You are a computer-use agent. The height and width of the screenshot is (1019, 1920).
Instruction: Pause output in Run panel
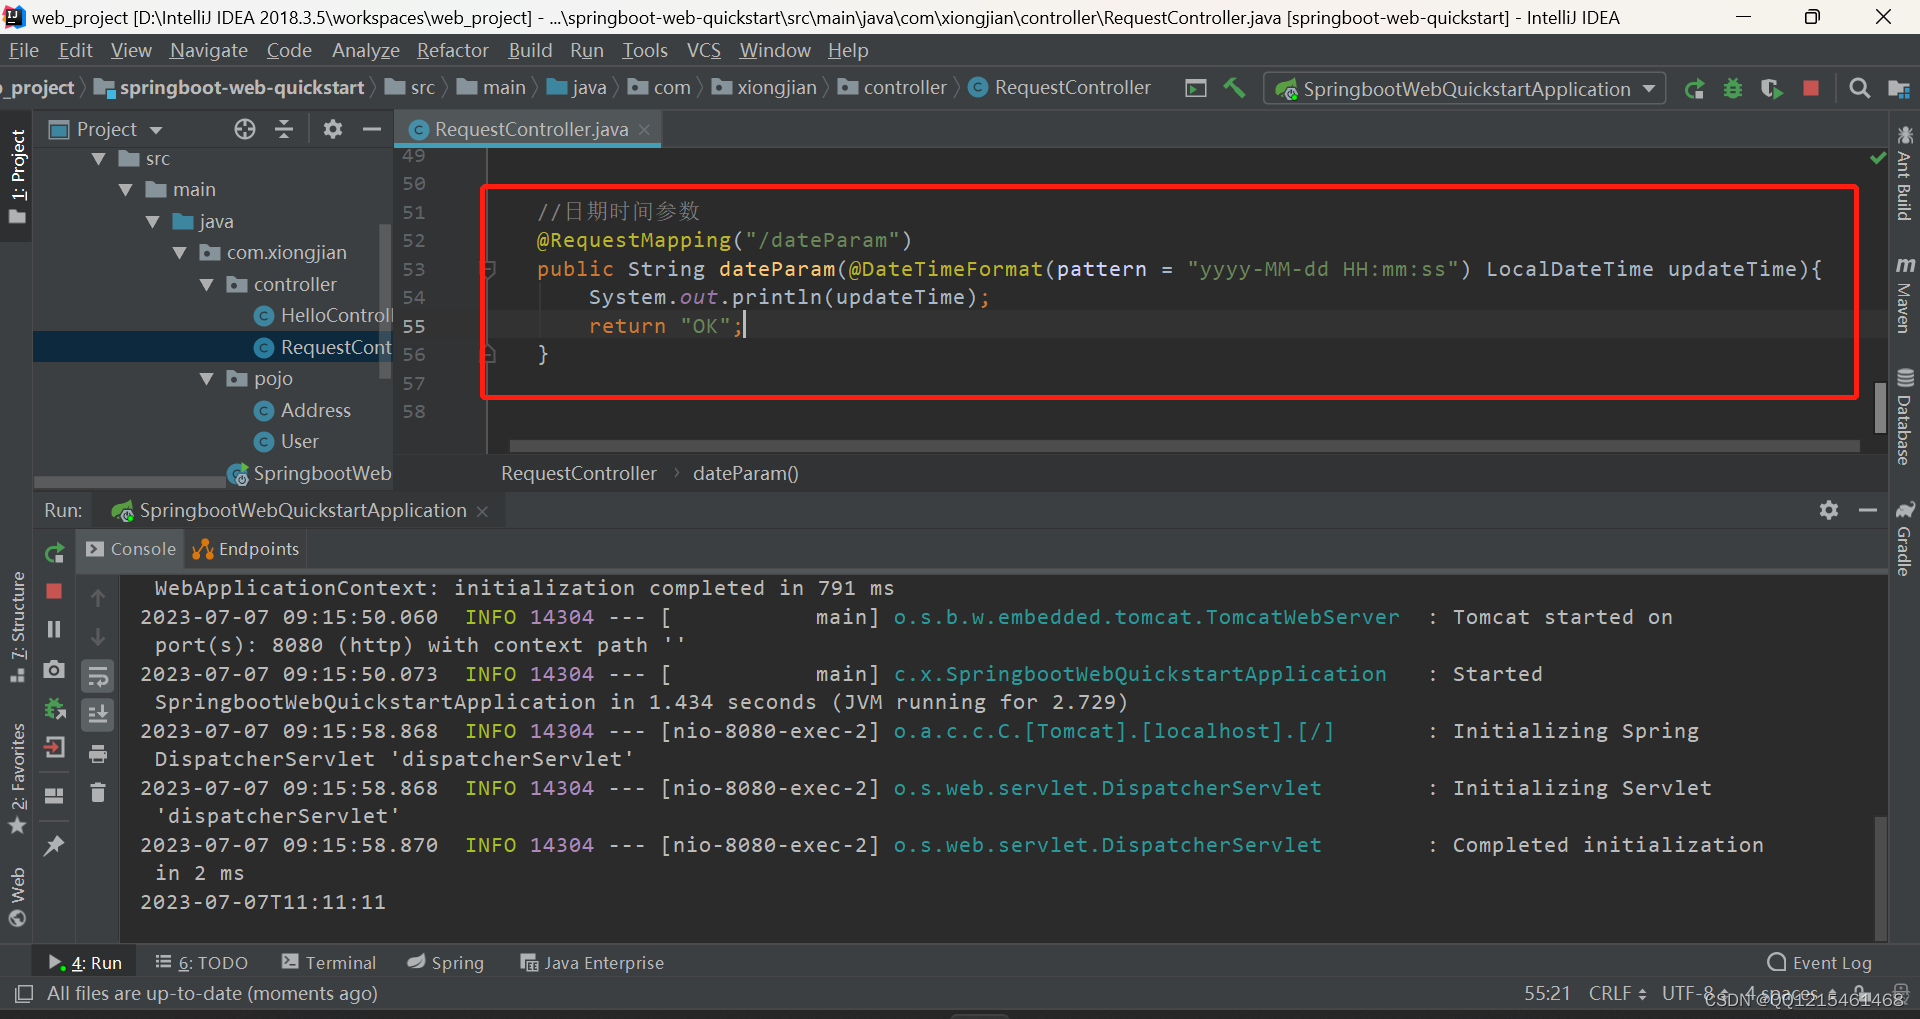click(x=55, y=629)
